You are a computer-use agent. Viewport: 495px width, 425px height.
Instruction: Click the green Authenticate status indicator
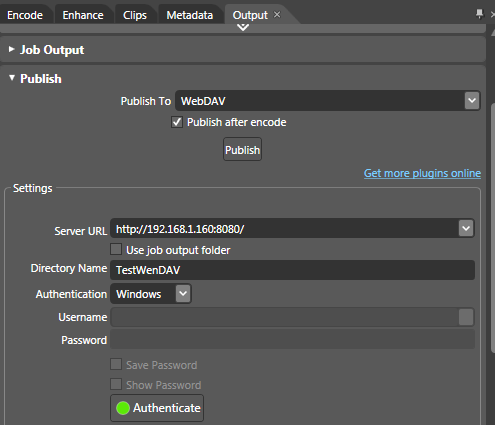123,408
